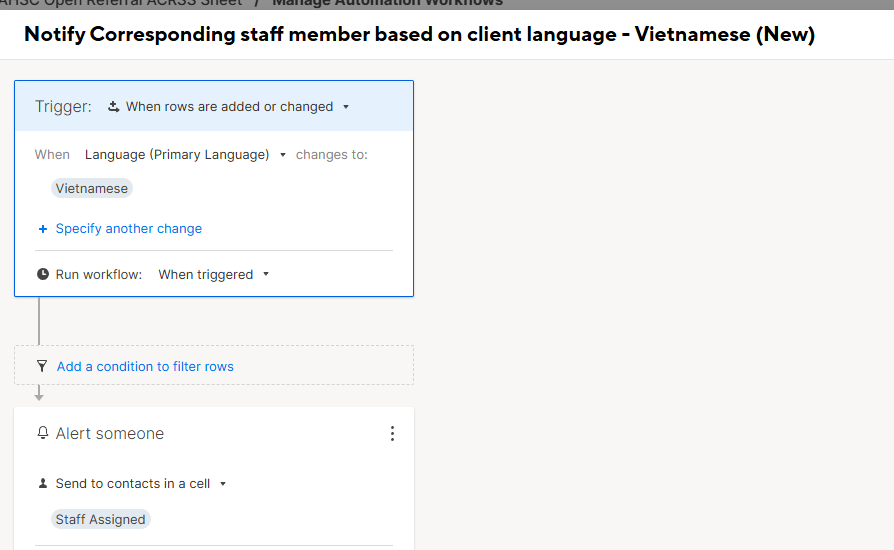The height and width of the screenshot is (550, 894).
Task: Click the Manage Automation Workflows breadcrumb
Action: click(x=388, y=3)
